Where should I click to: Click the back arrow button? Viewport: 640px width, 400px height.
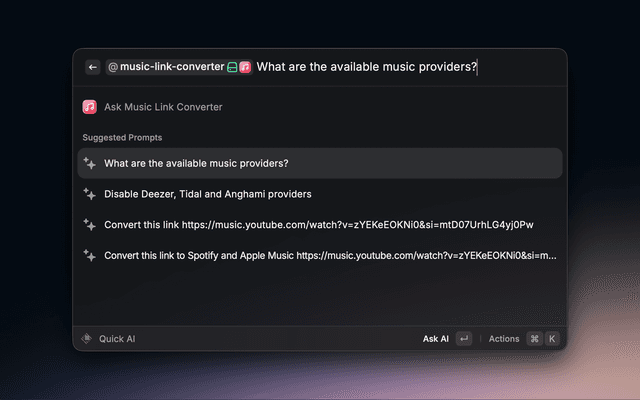coord(93,67)
